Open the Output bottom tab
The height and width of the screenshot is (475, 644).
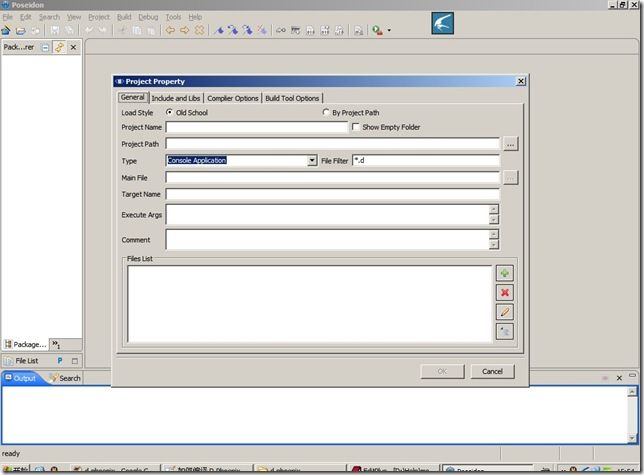[x=21, y=378]
